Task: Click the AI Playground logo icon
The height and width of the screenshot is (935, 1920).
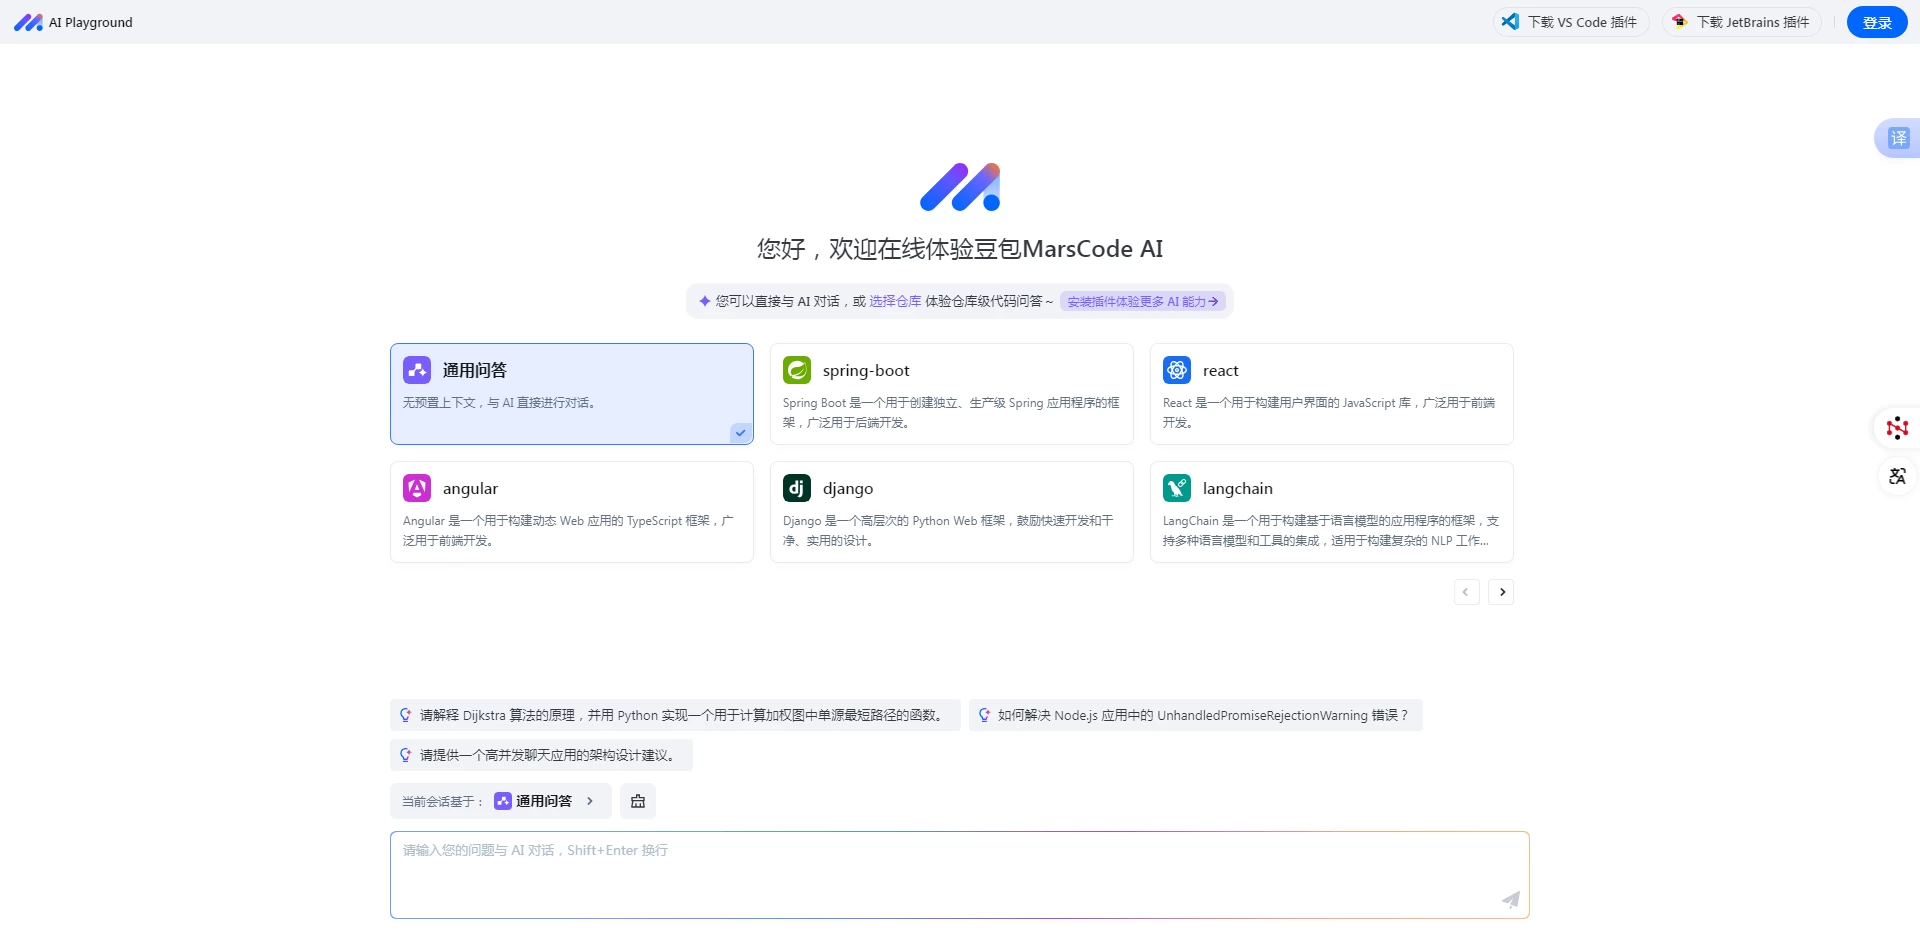Action: (28, 21)
